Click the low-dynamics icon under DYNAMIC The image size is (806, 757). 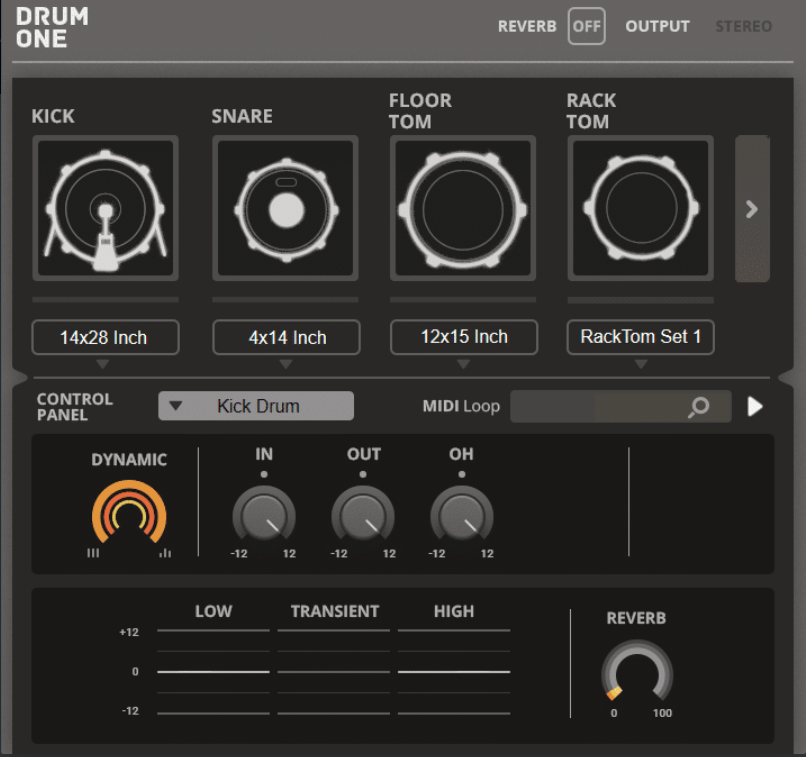93,553
